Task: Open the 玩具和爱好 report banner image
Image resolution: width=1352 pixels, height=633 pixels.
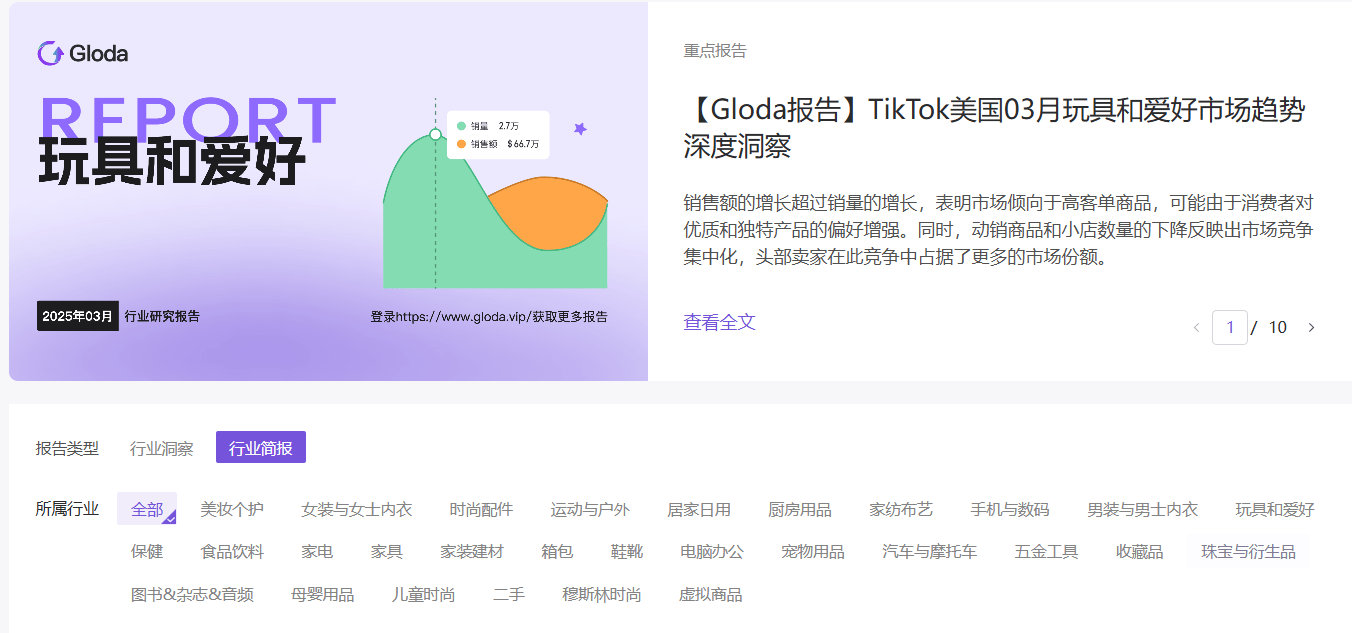Action: (x=328, y=191)
